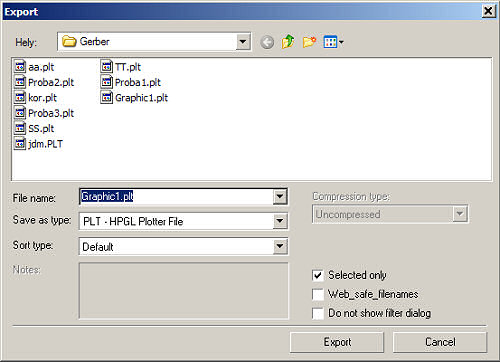
Task: Select file name SS.plt
Action: [x=41, y=128]
